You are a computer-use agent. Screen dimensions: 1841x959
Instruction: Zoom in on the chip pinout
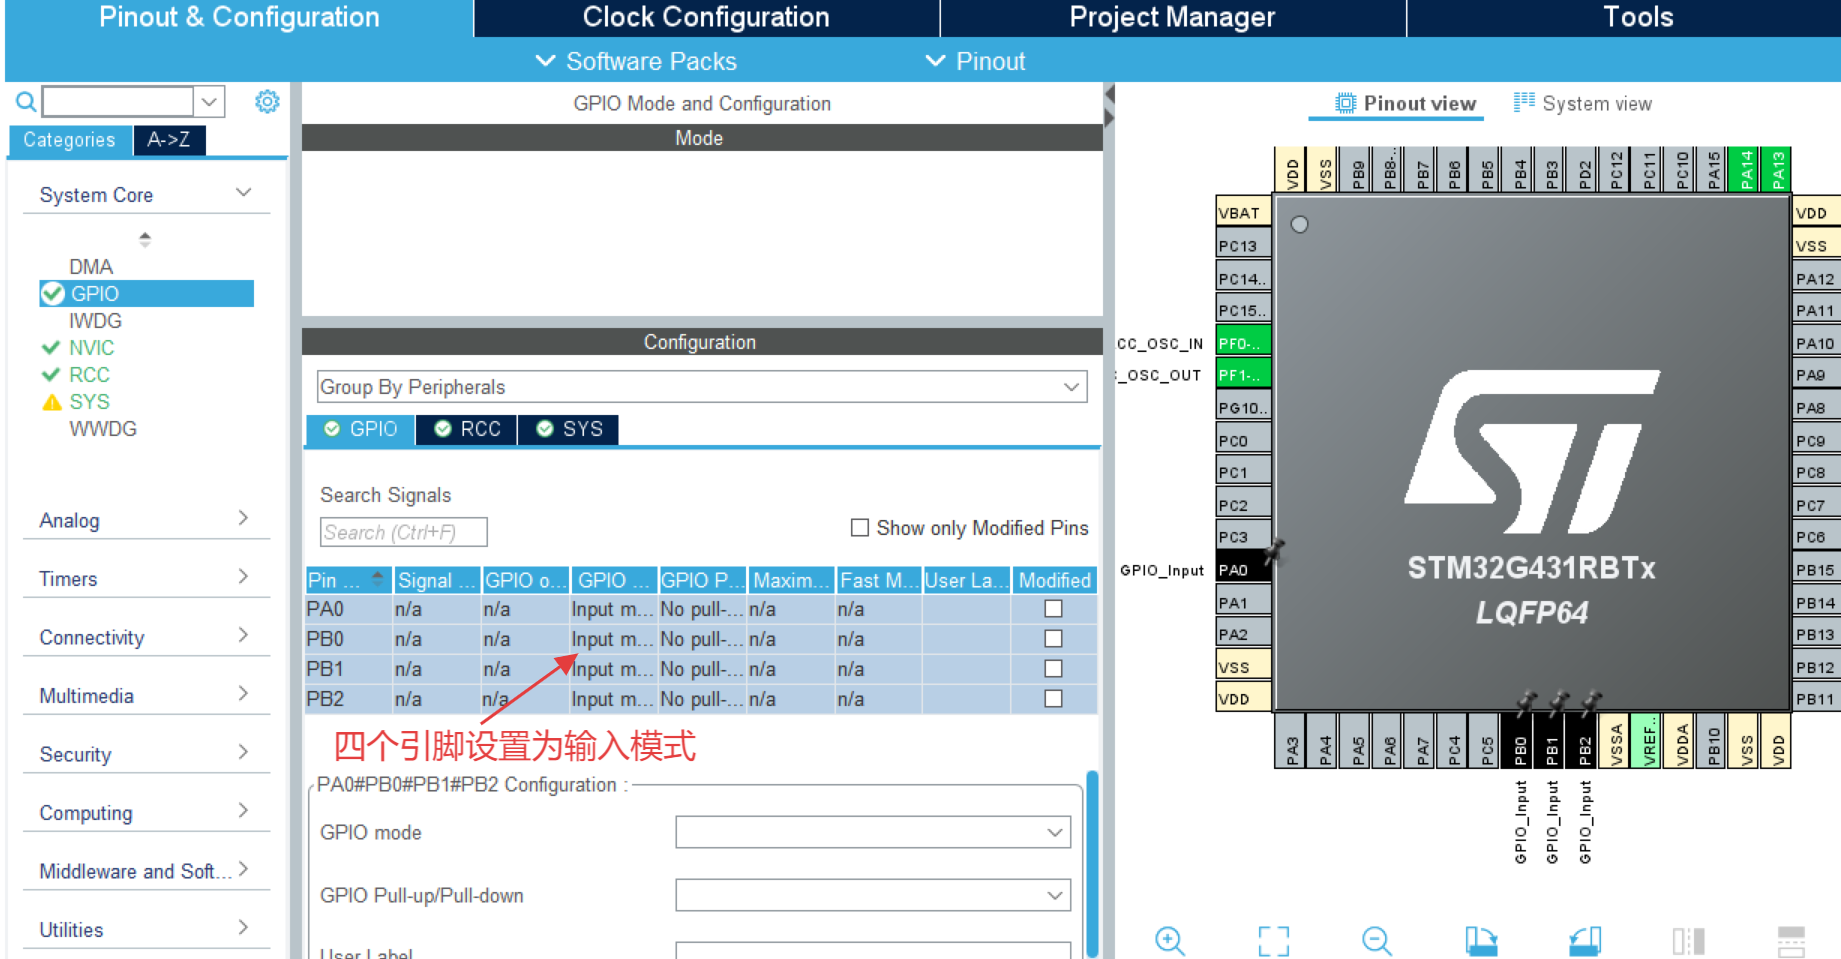(x=1170, y=941)
